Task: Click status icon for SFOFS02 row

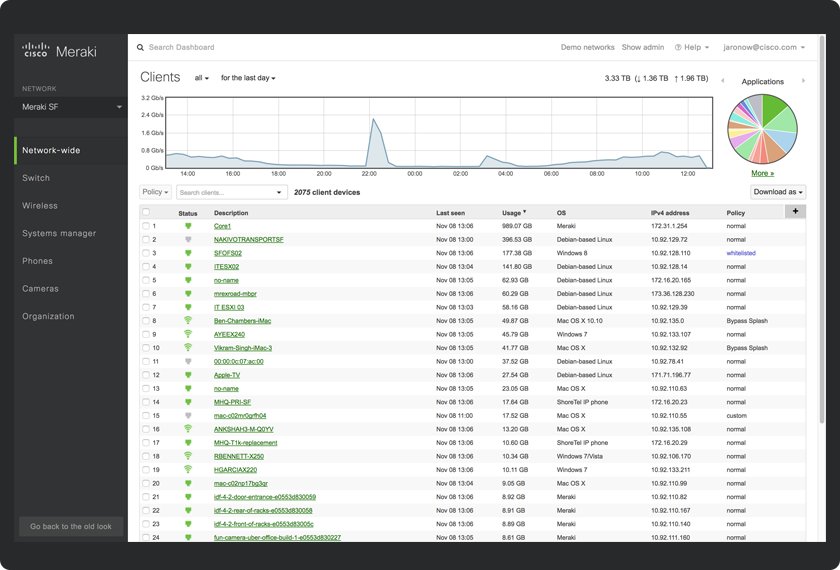Action: 188,253
